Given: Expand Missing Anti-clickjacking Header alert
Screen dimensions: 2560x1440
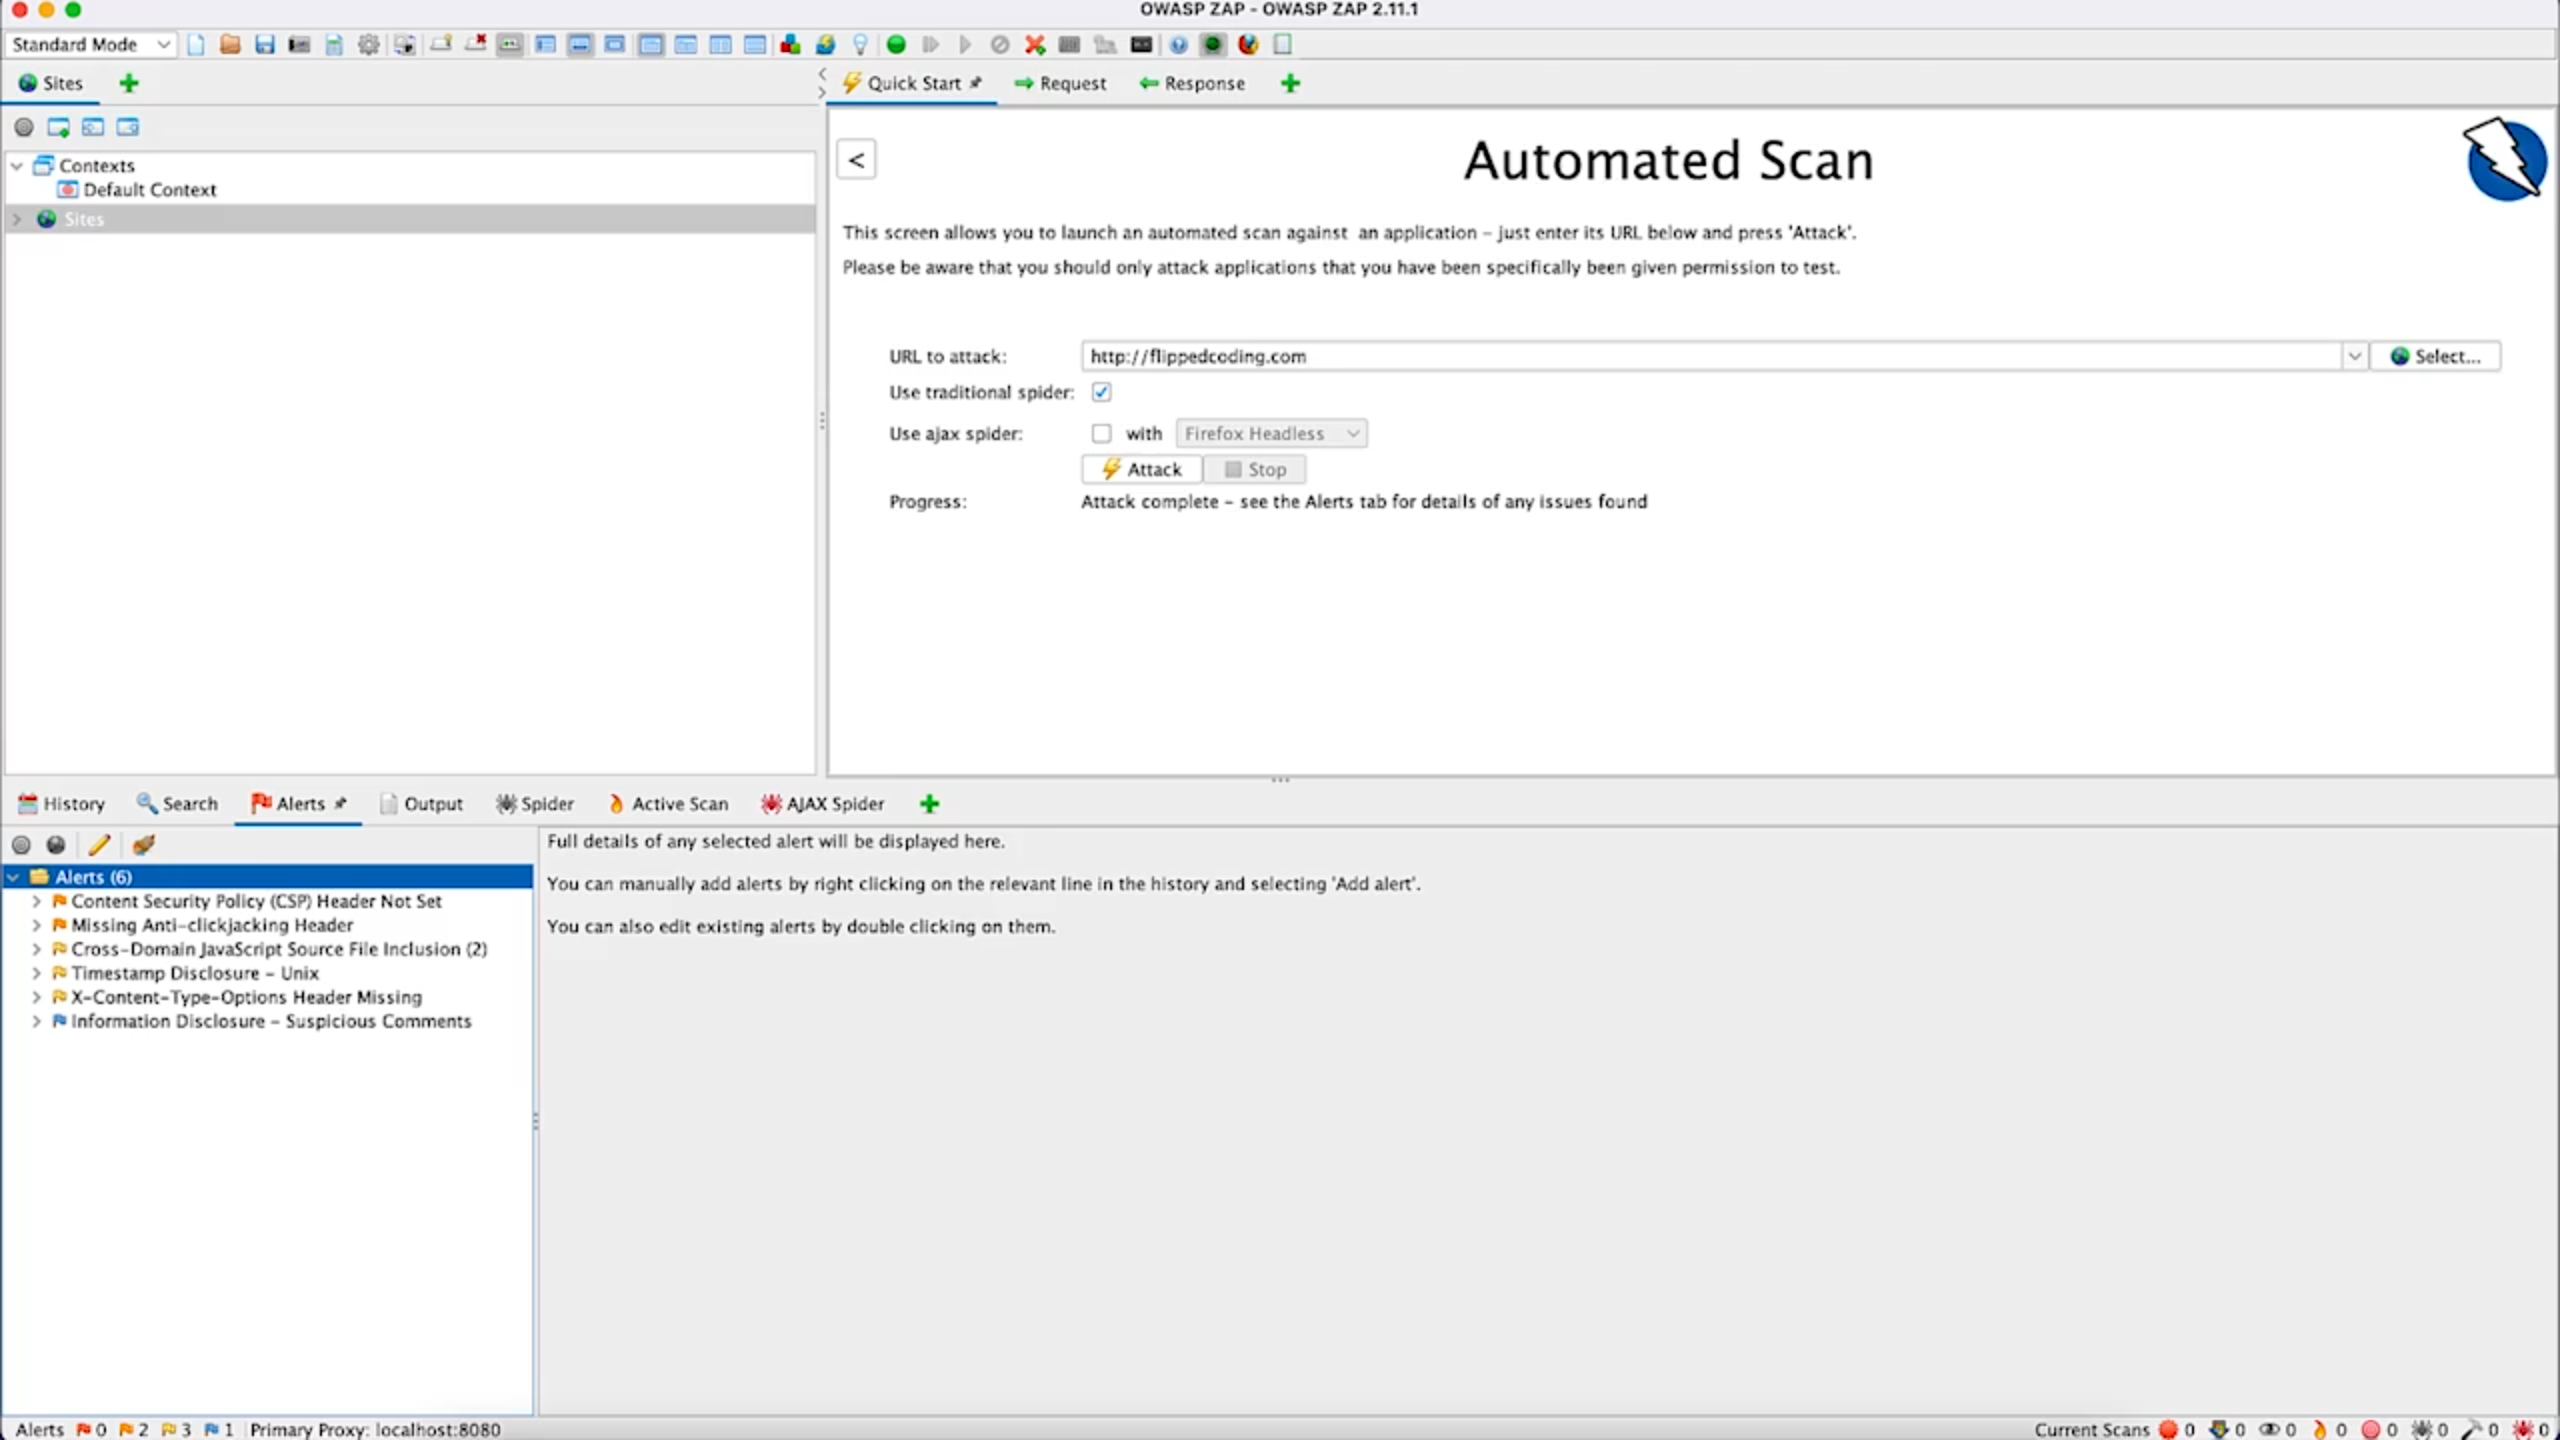Looking at the screenshot, I should pyautogui.click(x=36, y=925).
